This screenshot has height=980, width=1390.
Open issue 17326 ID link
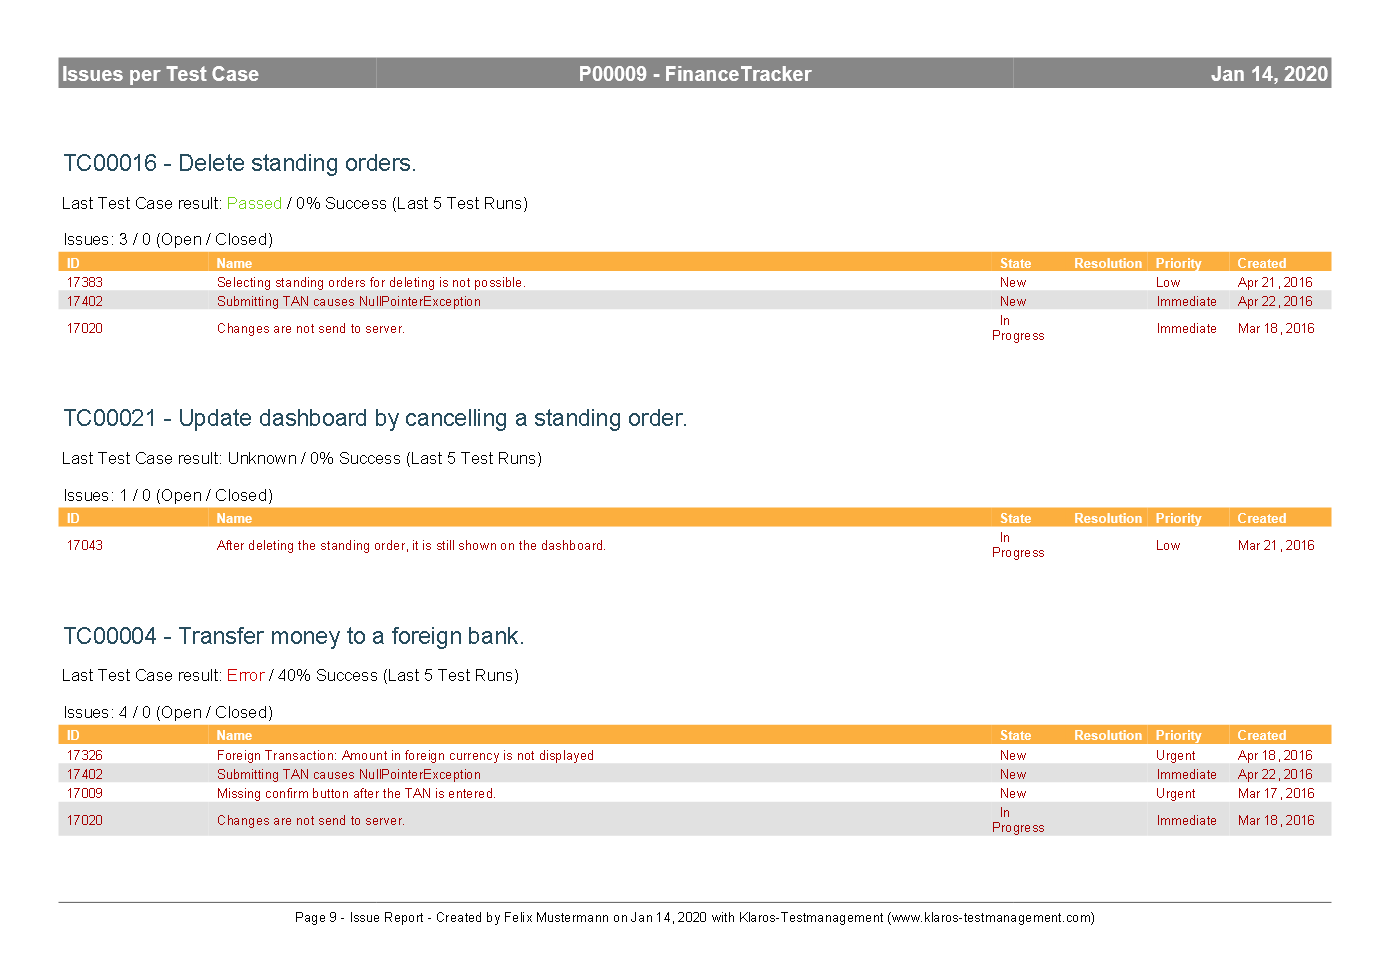(85, 756)
